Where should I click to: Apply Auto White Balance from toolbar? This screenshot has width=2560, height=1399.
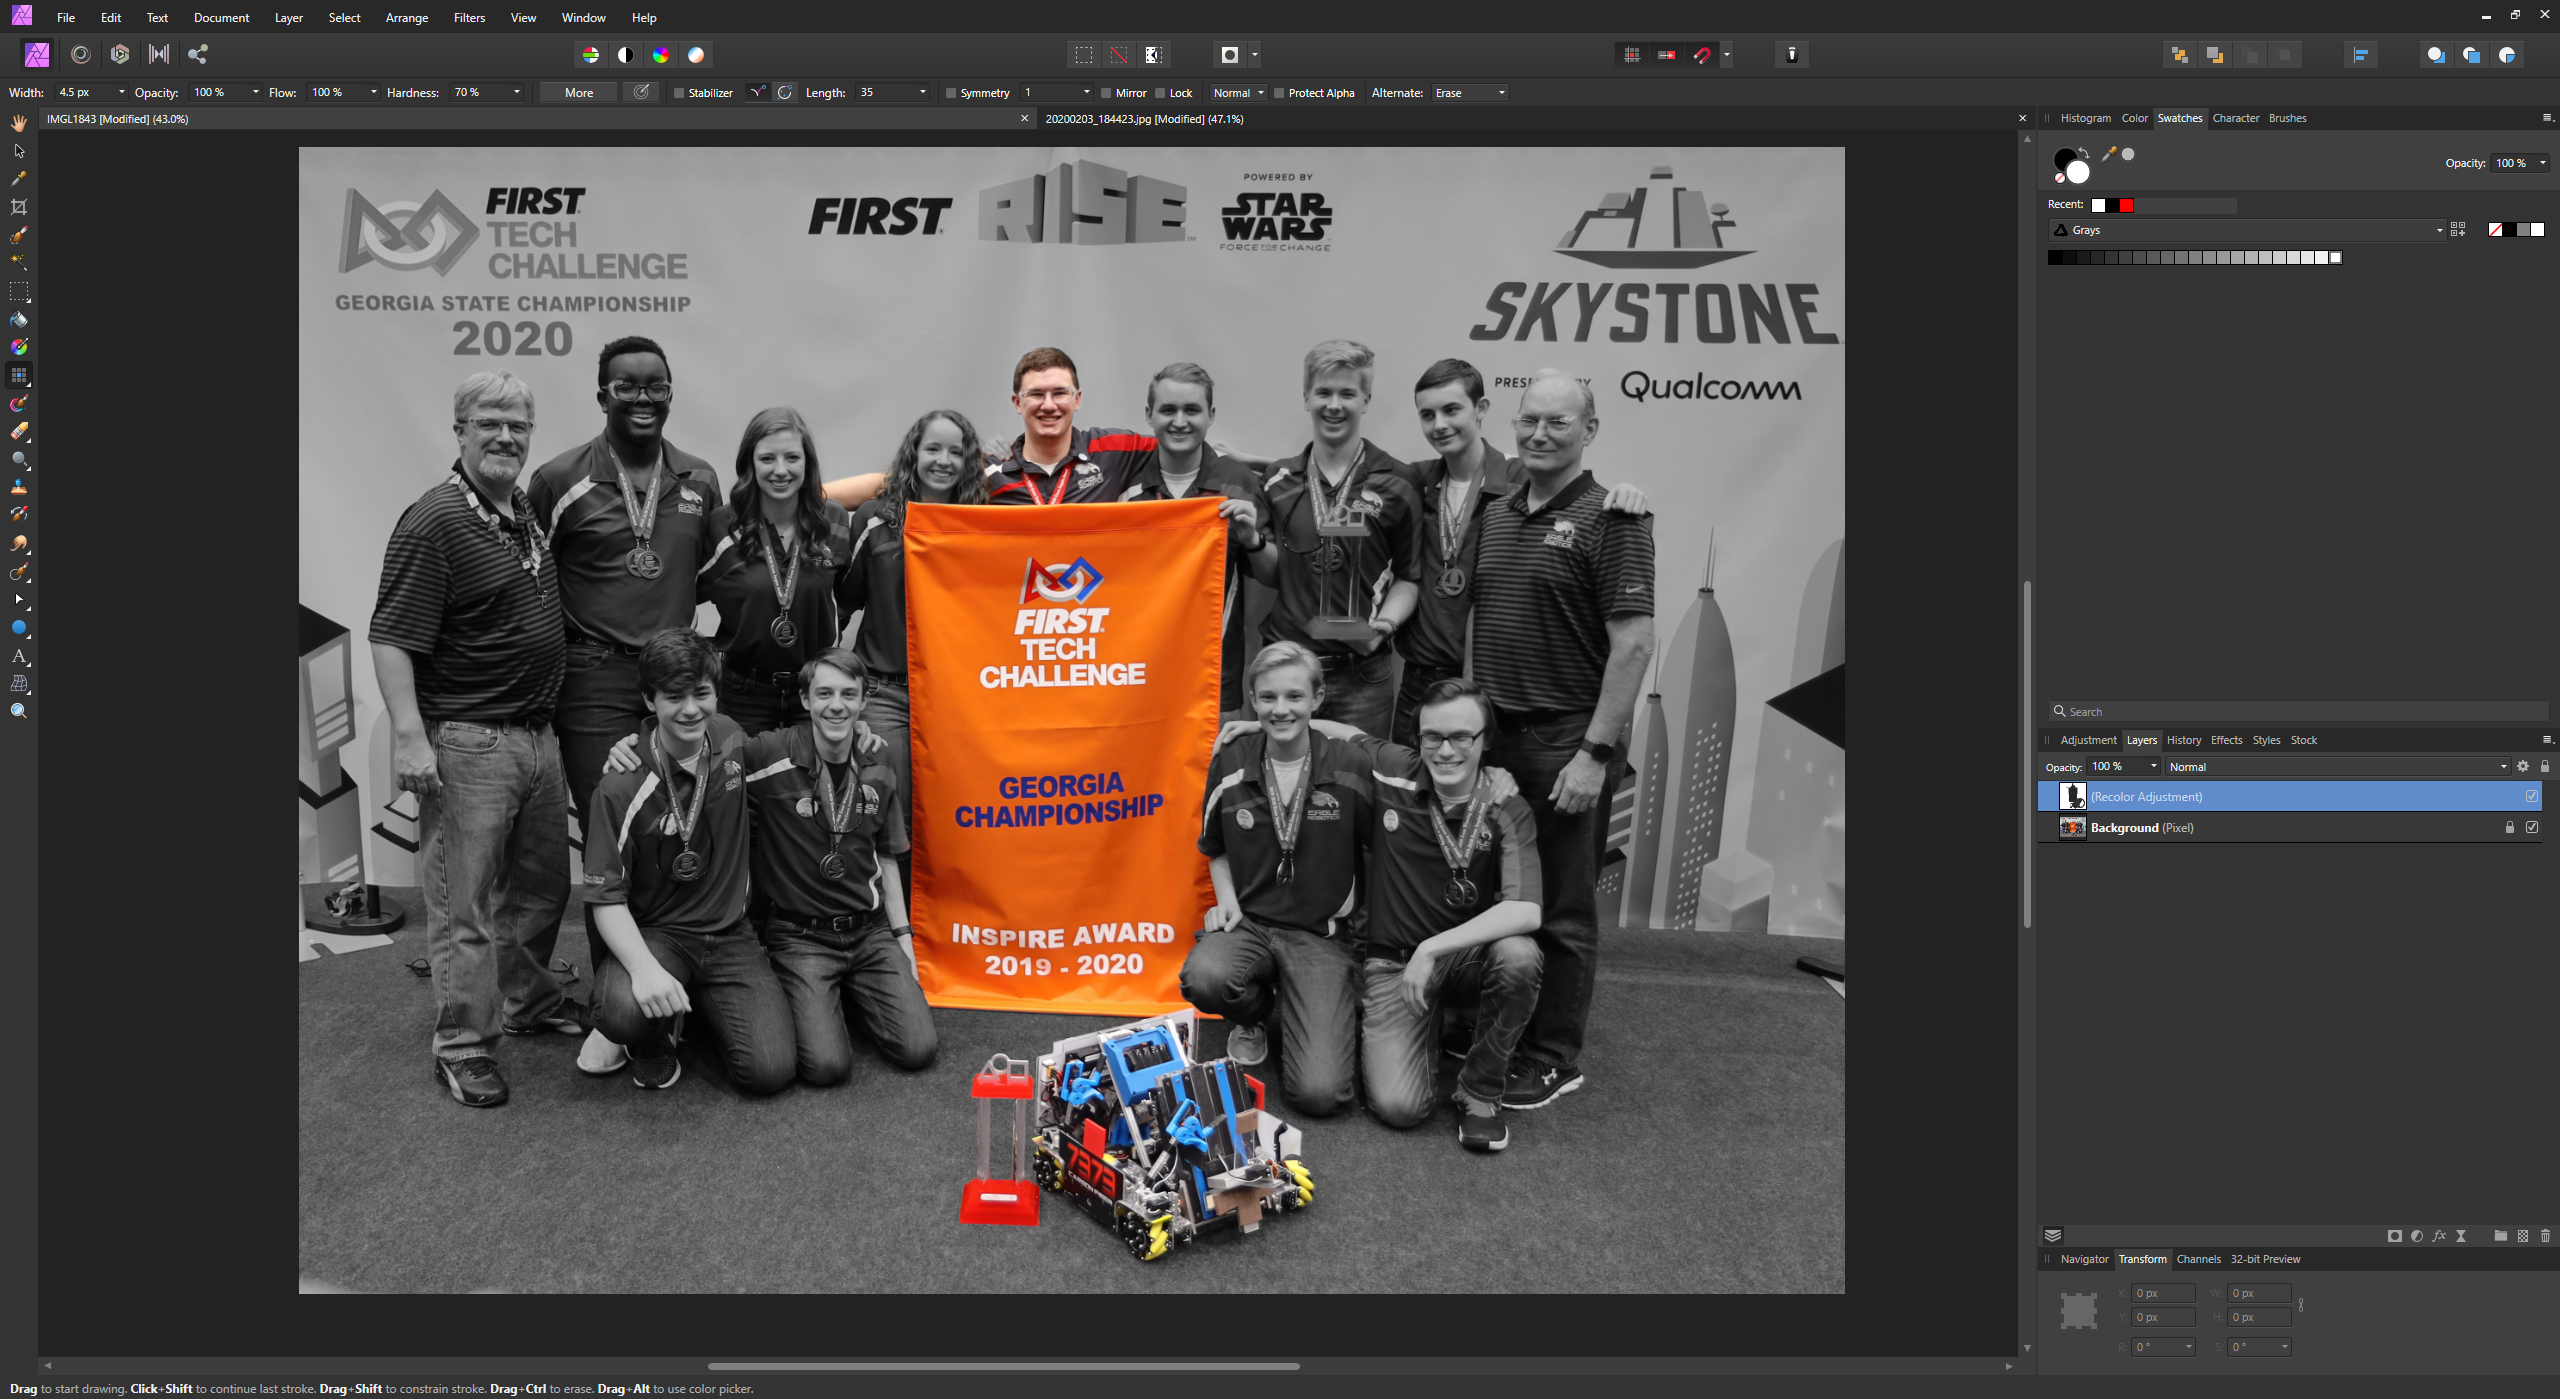pos(696,55)
